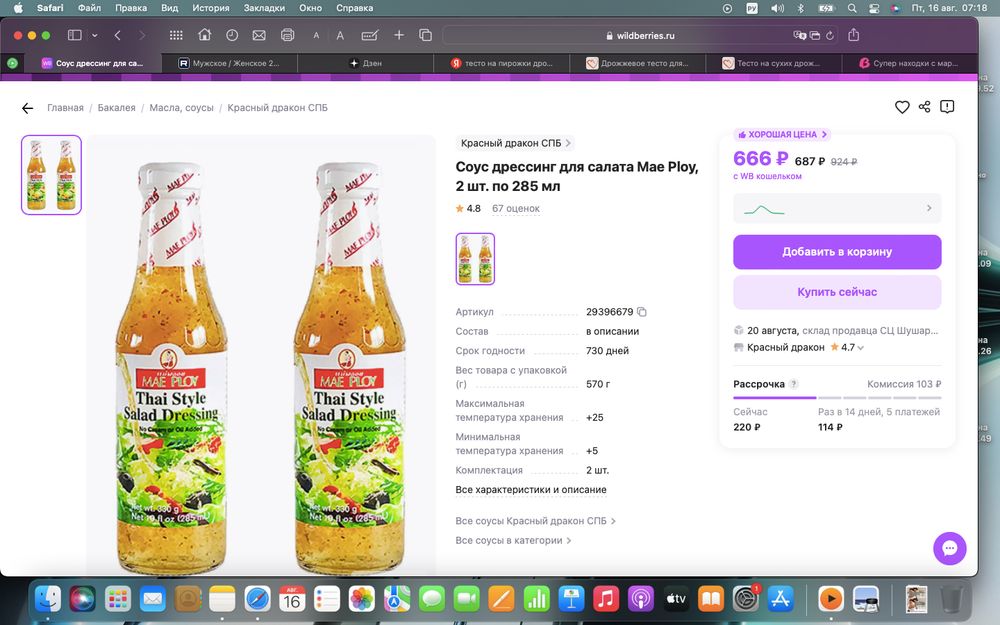Screen dimensions: 1000x625
Task: Switch to Дрожжевое тесто для tab
Action: [638, 63]
